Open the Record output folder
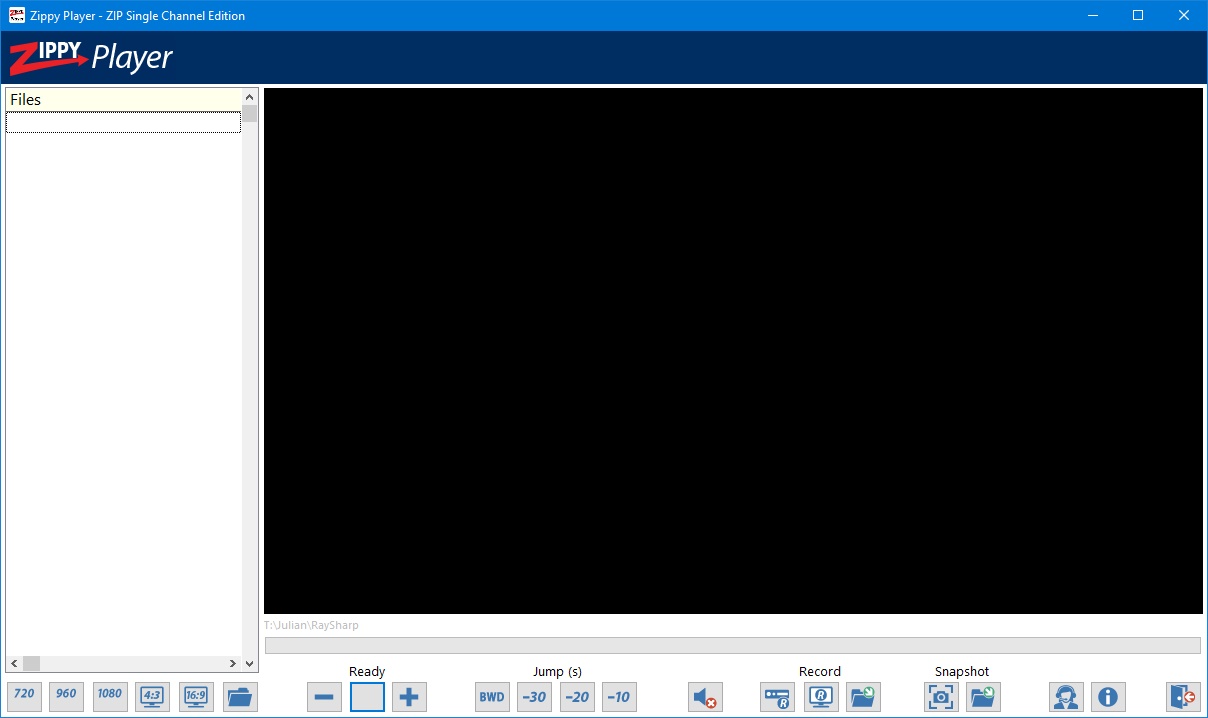The height and width of the screenshot is (718, 1208). click(863, 697)
